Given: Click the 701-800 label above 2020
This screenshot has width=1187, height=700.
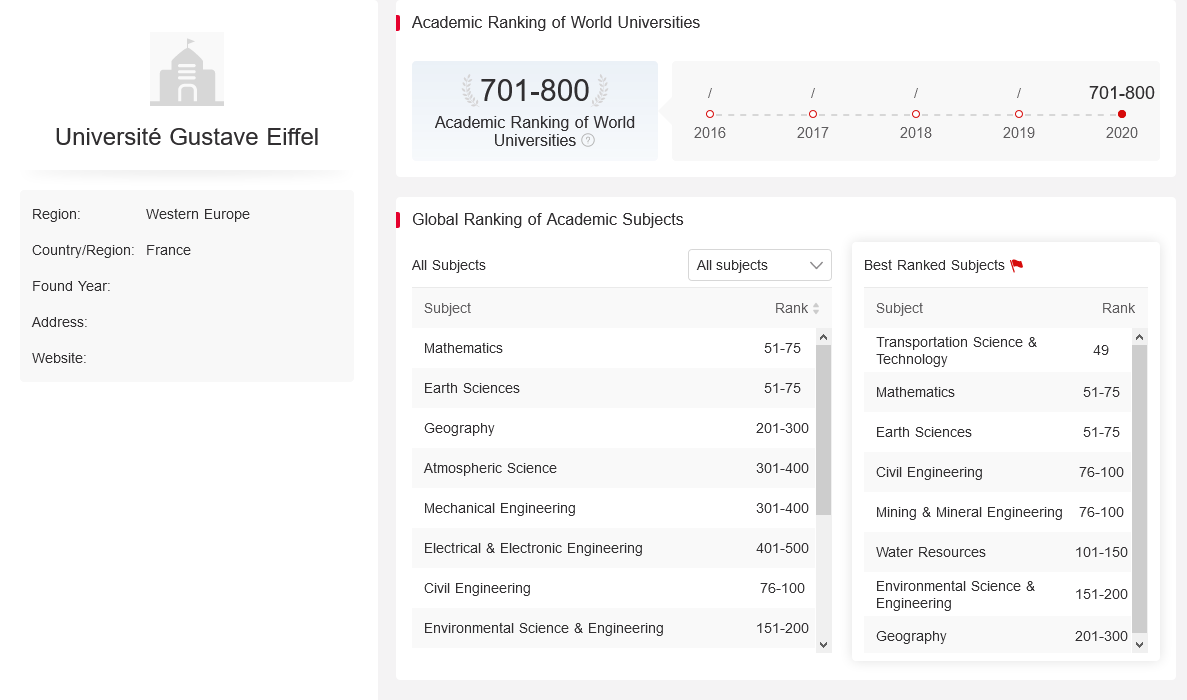Looking at the screenshot, I should (x=1121, y=93).
